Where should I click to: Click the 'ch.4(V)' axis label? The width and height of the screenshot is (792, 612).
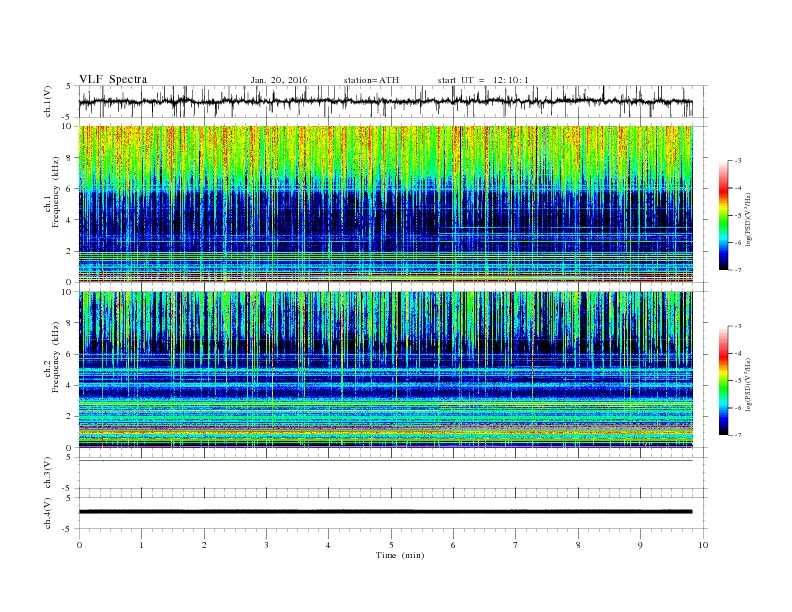click(x=48, y=513)
